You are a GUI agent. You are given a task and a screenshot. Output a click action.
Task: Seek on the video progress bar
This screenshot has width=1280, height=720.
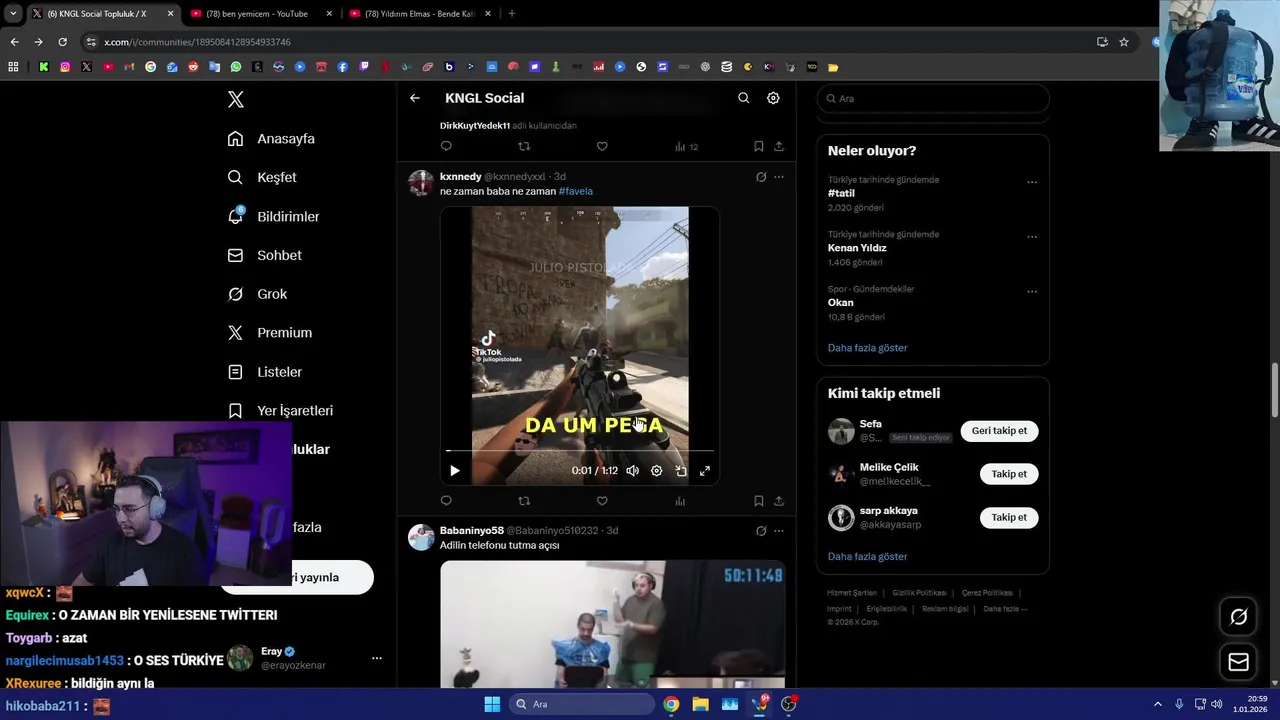[580, 451]
